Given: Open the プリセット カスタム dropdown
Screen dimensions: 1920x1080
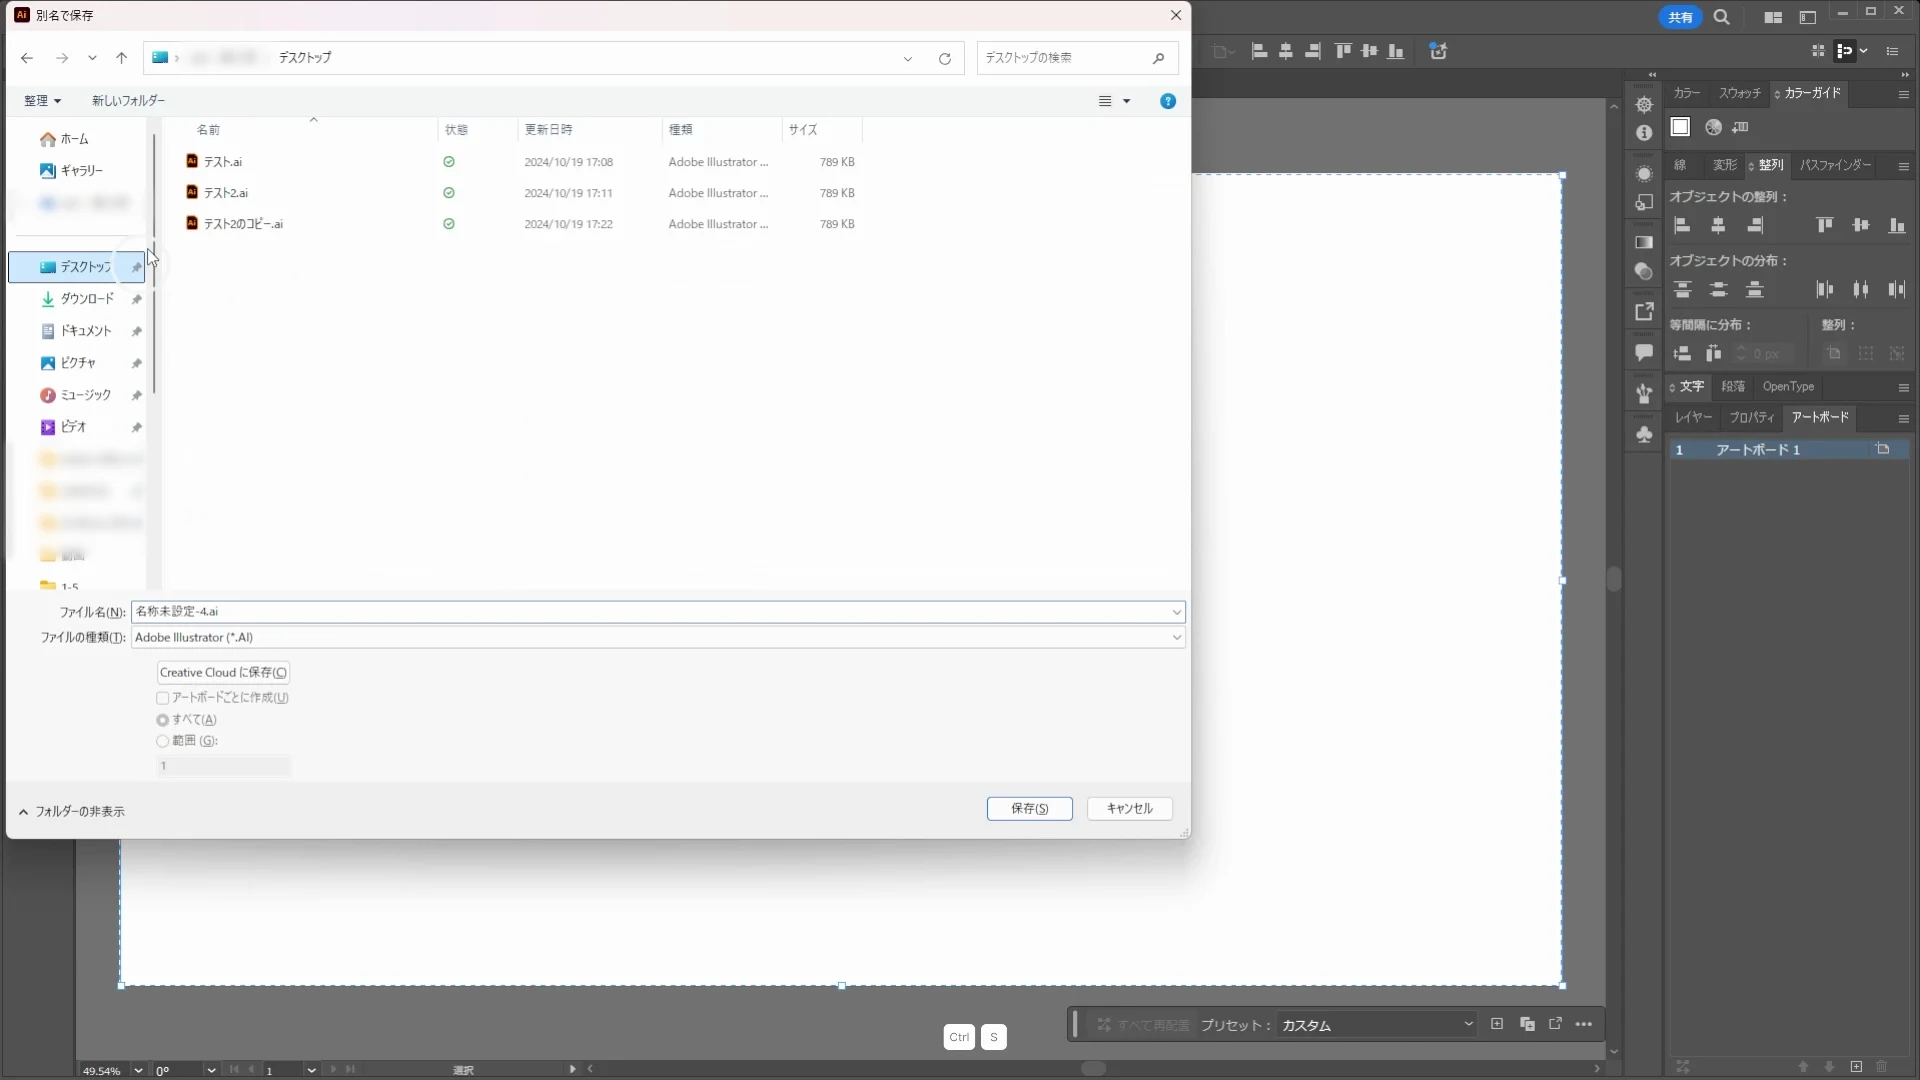Looking at the screenshot, I should coord(1377,1025).
